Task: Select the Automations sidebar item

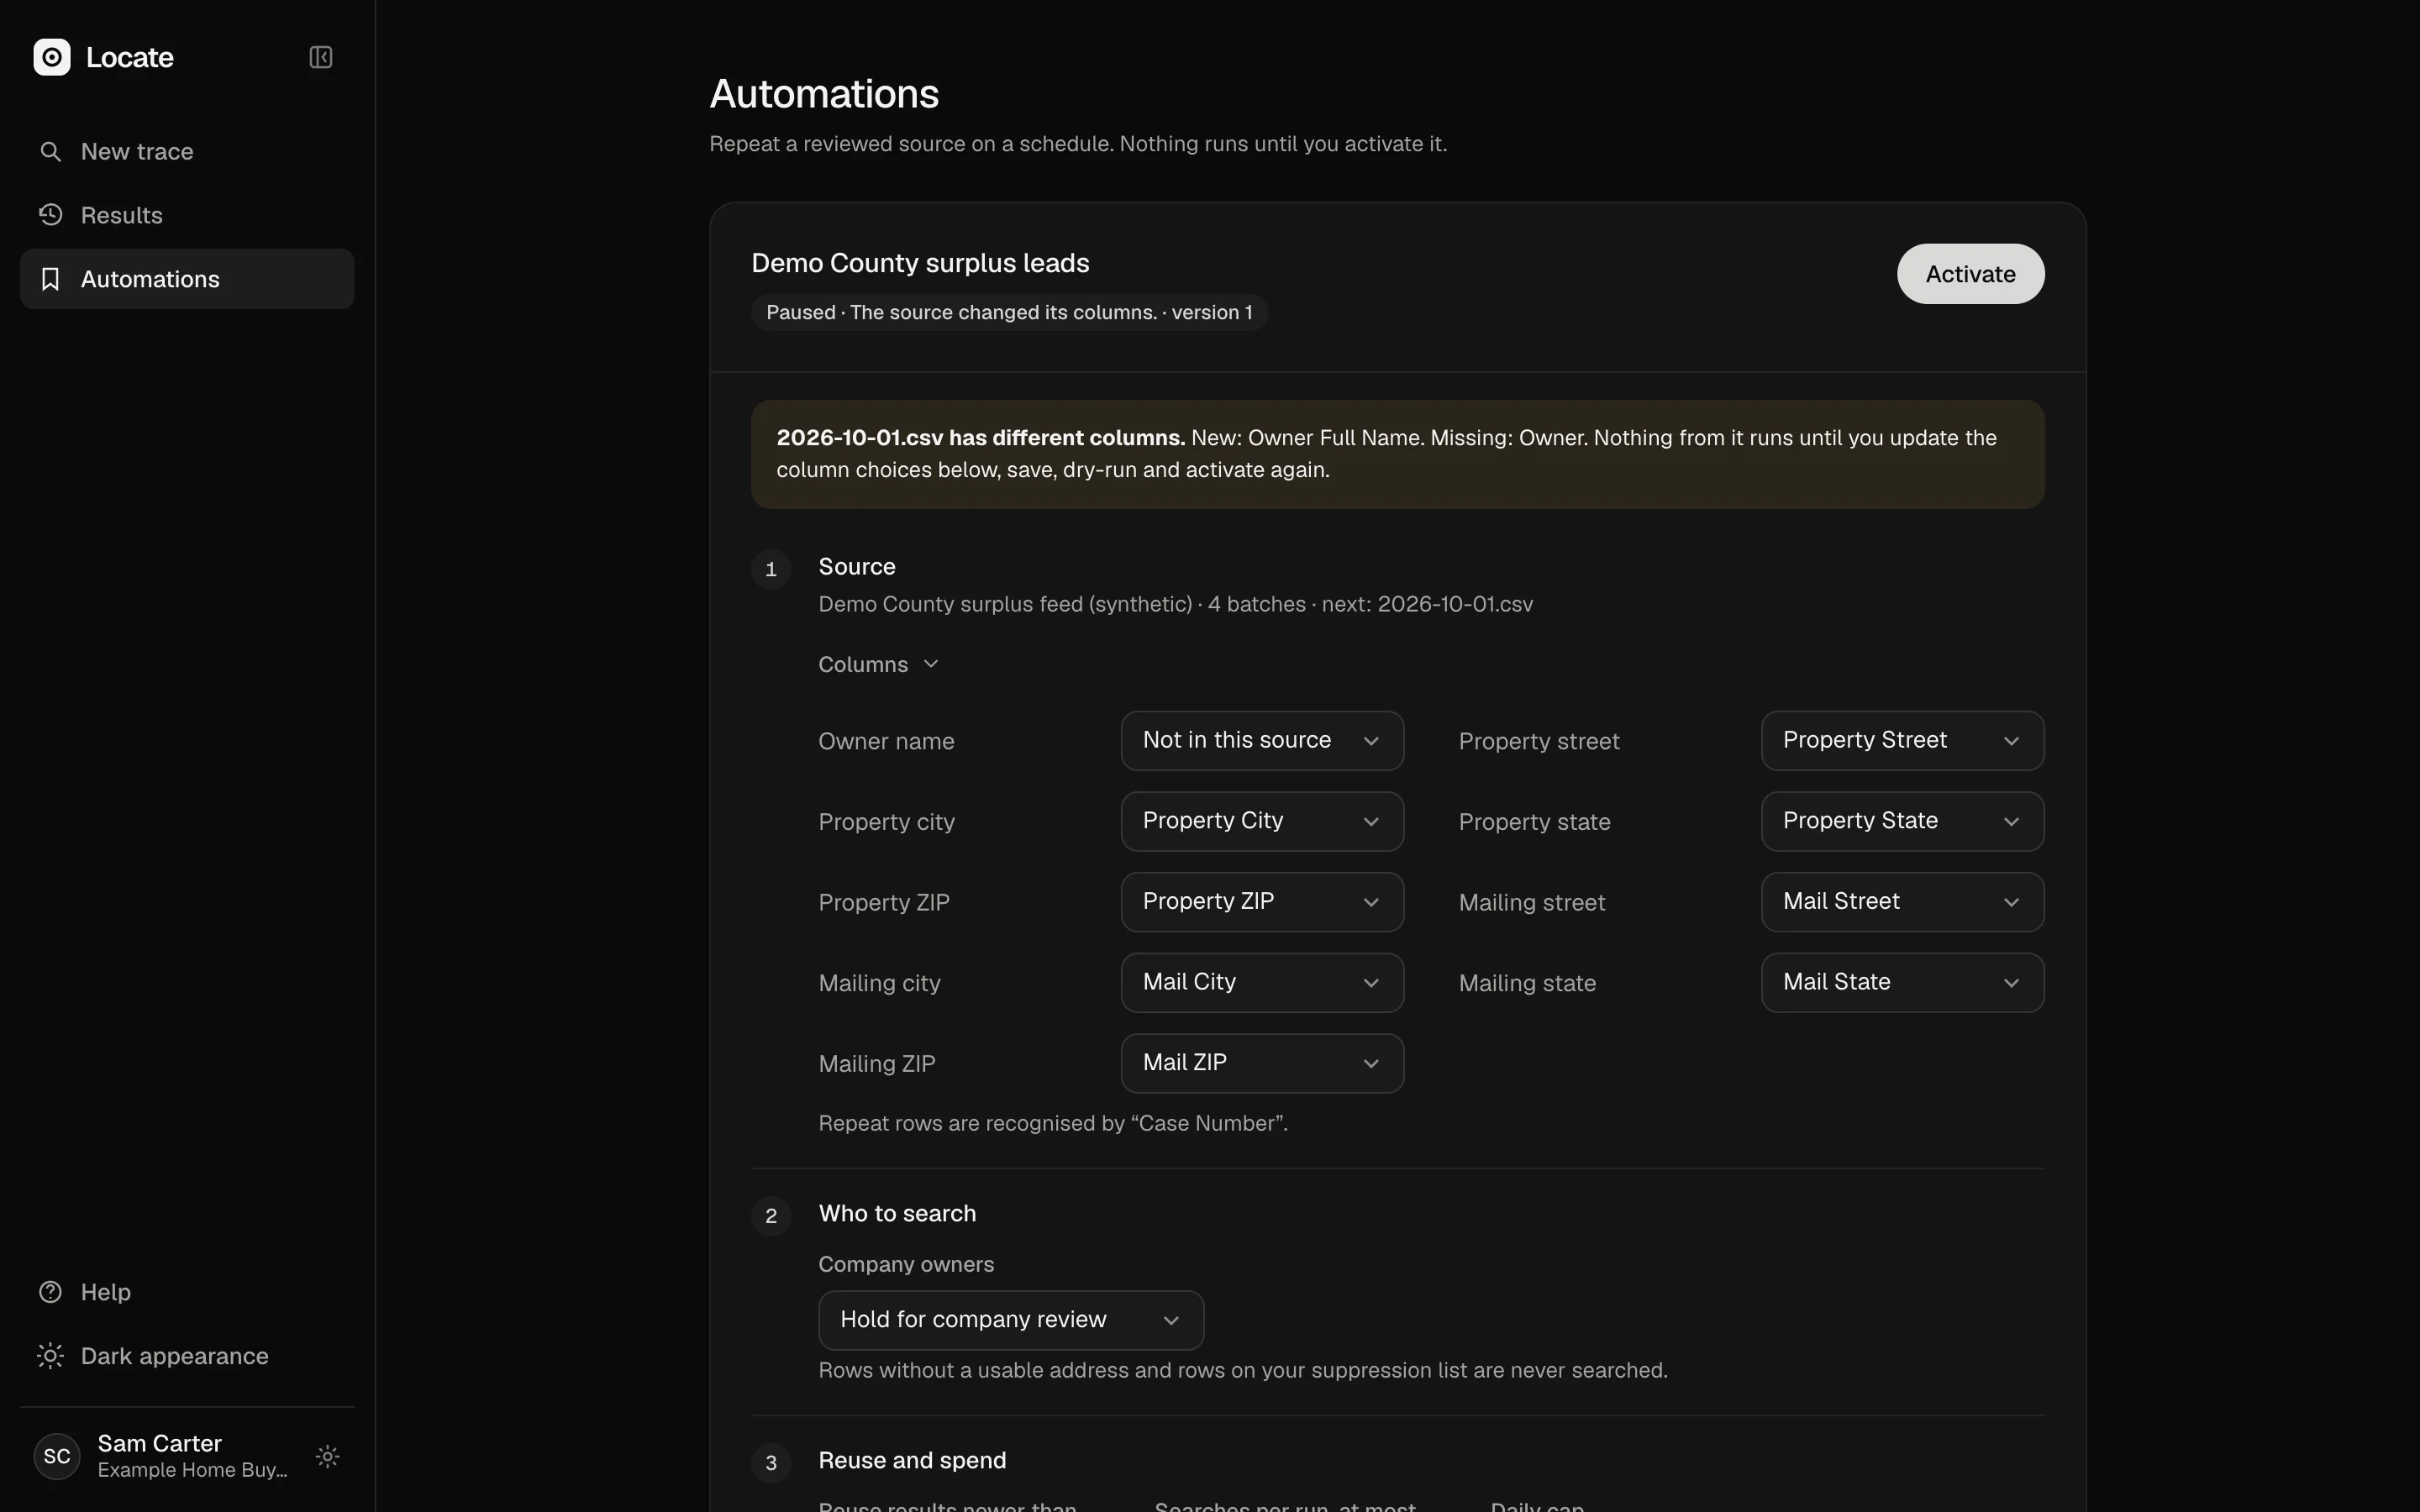Action: (187, 279)
